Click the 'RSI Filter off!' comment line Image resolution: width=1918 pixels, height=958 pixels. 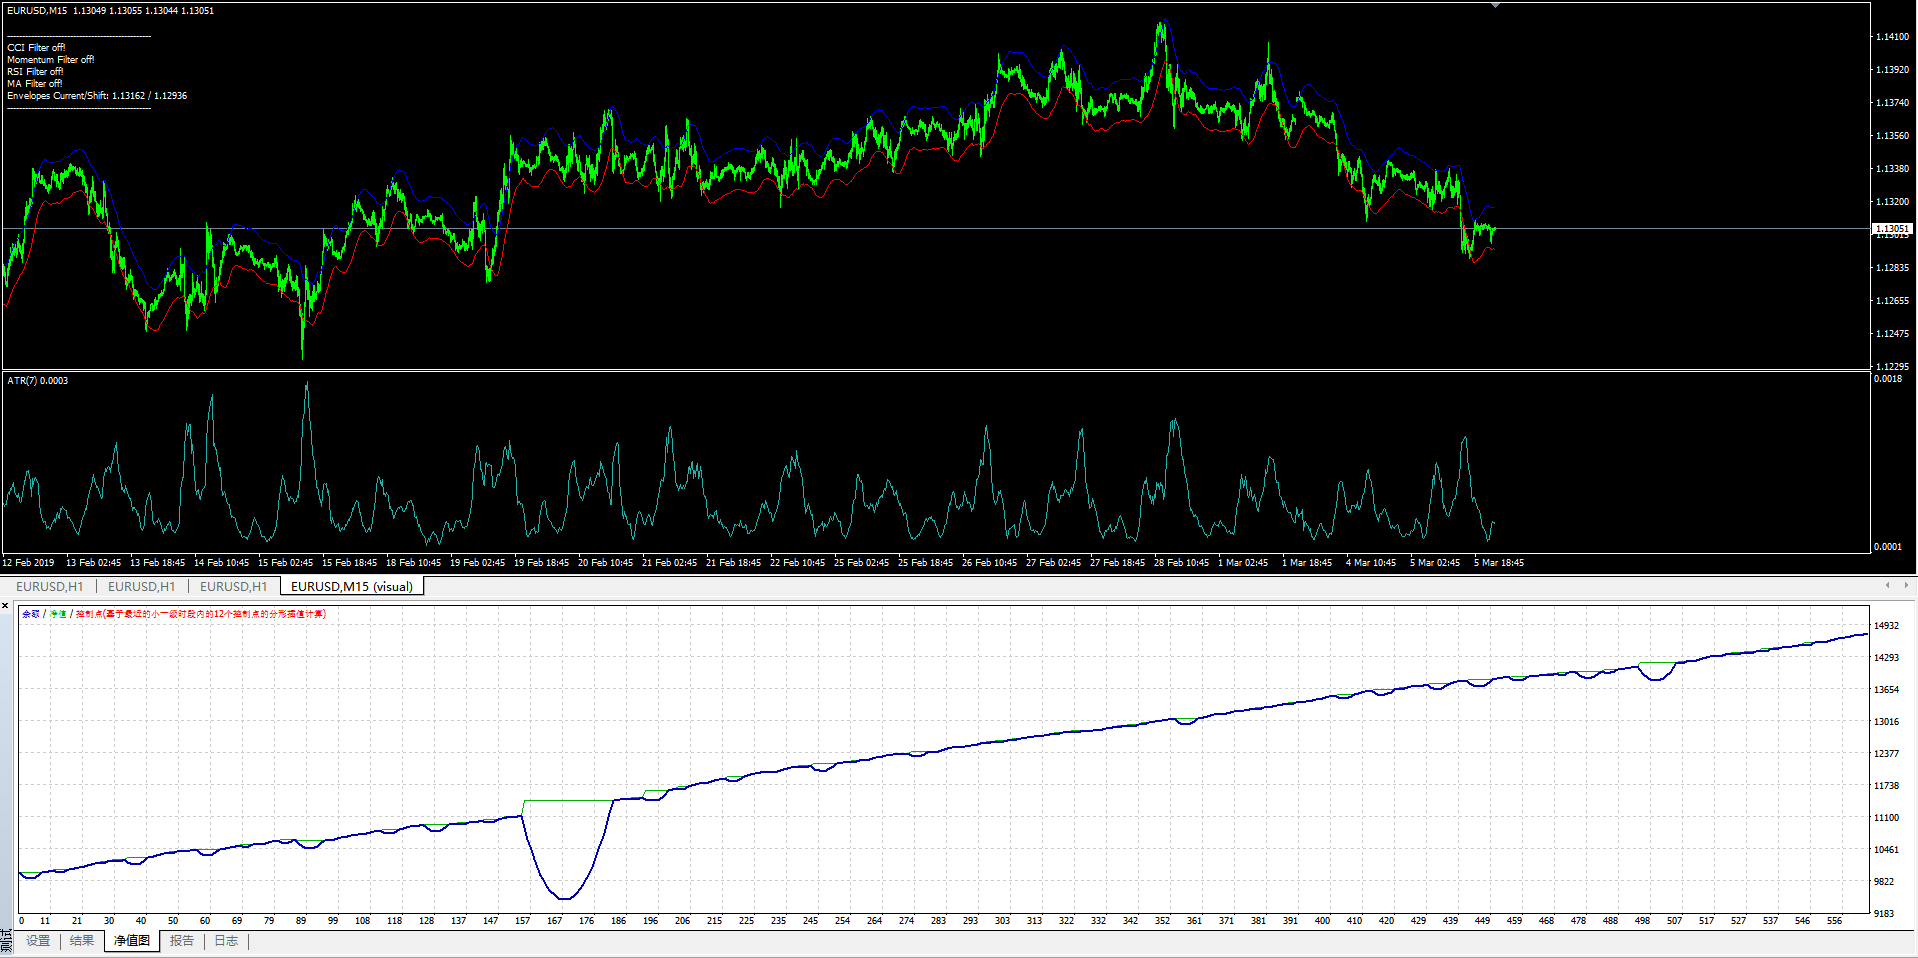point(35,72)
